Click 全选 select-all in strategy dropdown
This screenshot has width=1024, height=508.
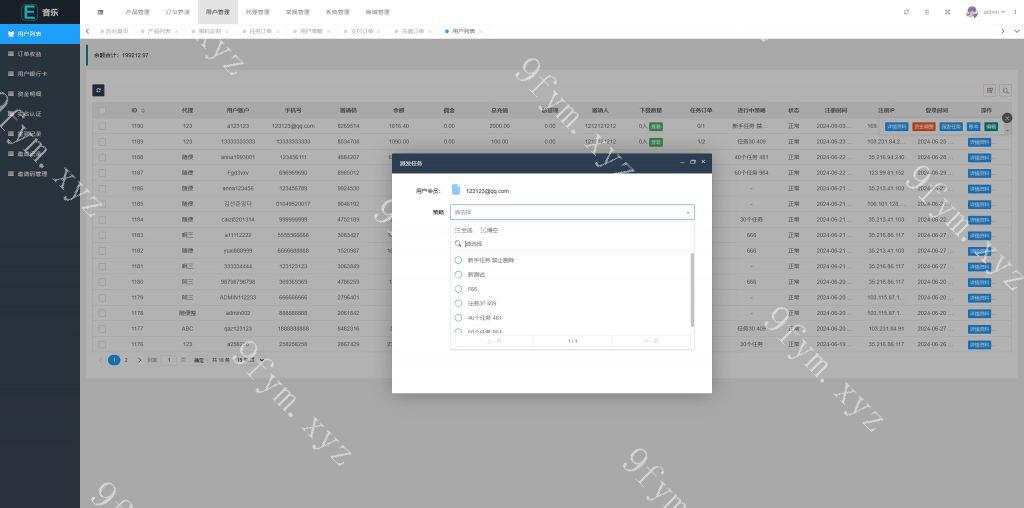463,230
